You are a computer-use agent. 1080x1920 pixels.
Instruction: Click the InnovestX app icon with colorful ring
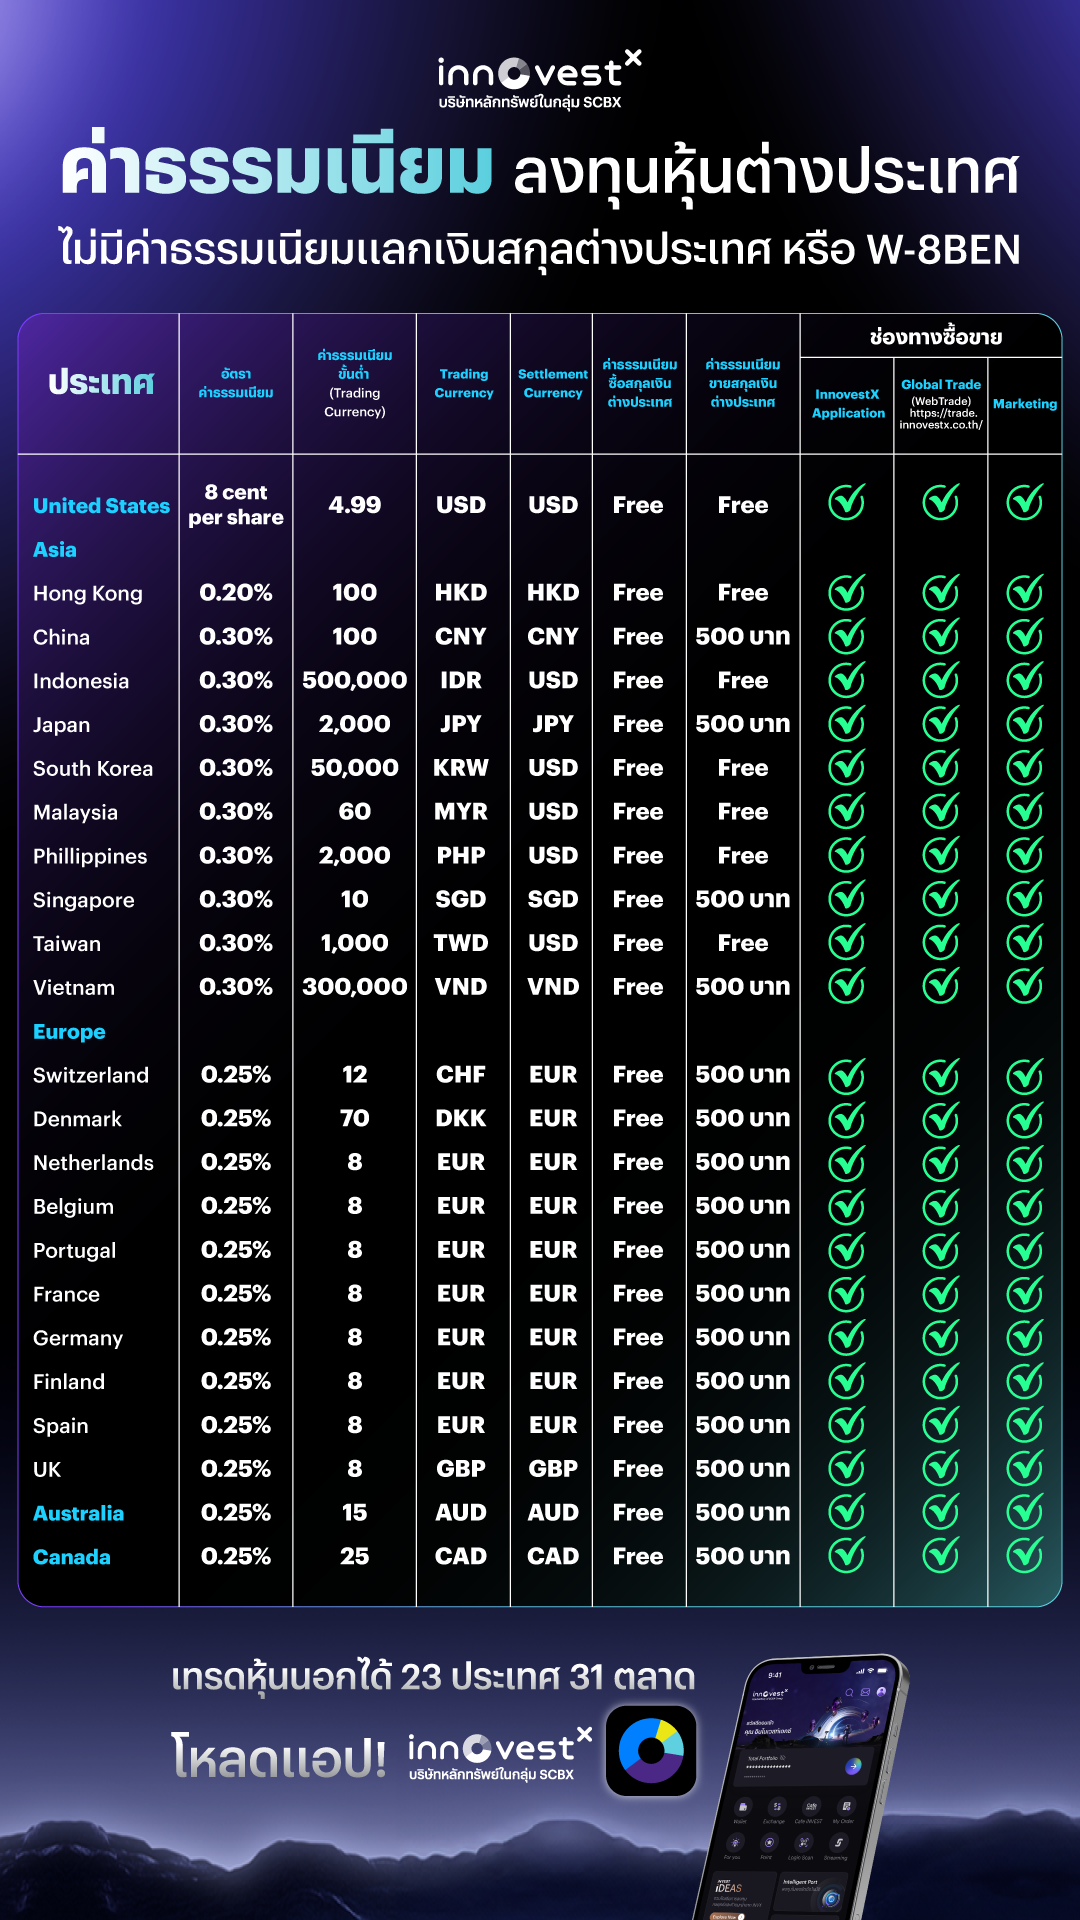pyautogui.click(x=651, y=1751)
